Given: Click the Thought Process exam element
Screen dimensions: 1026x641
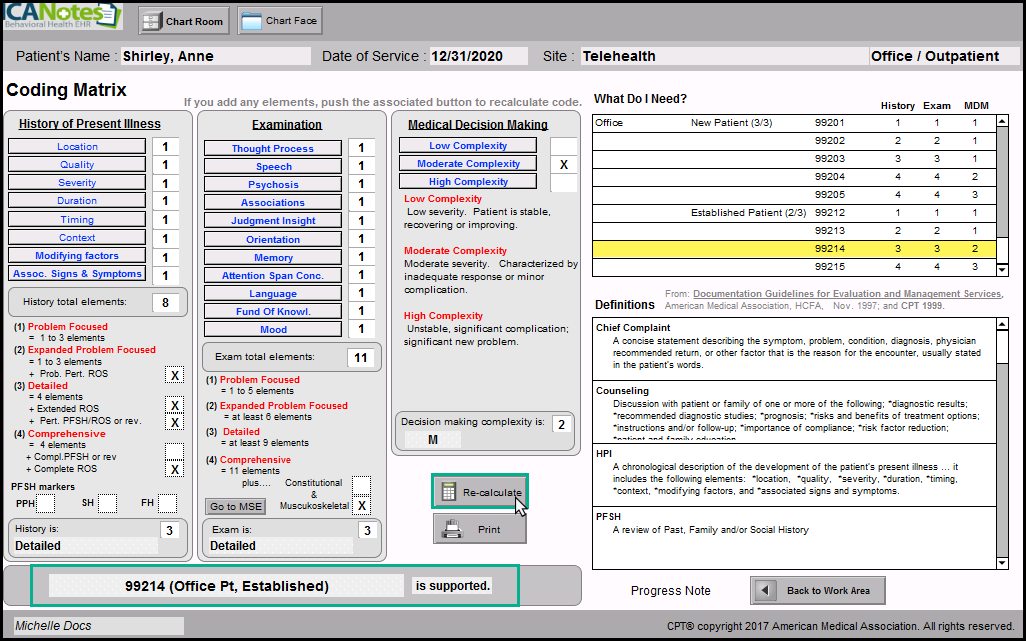Looking at the screenshot, I should pos(273,149).
